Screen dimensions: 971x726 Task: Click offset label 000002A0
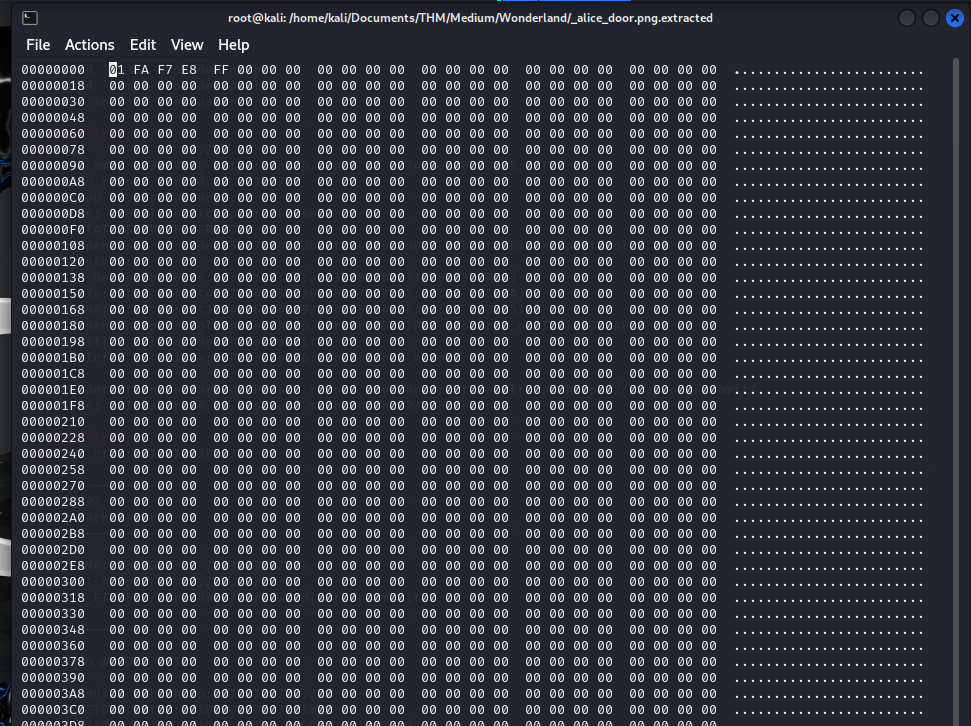point(53,518)
